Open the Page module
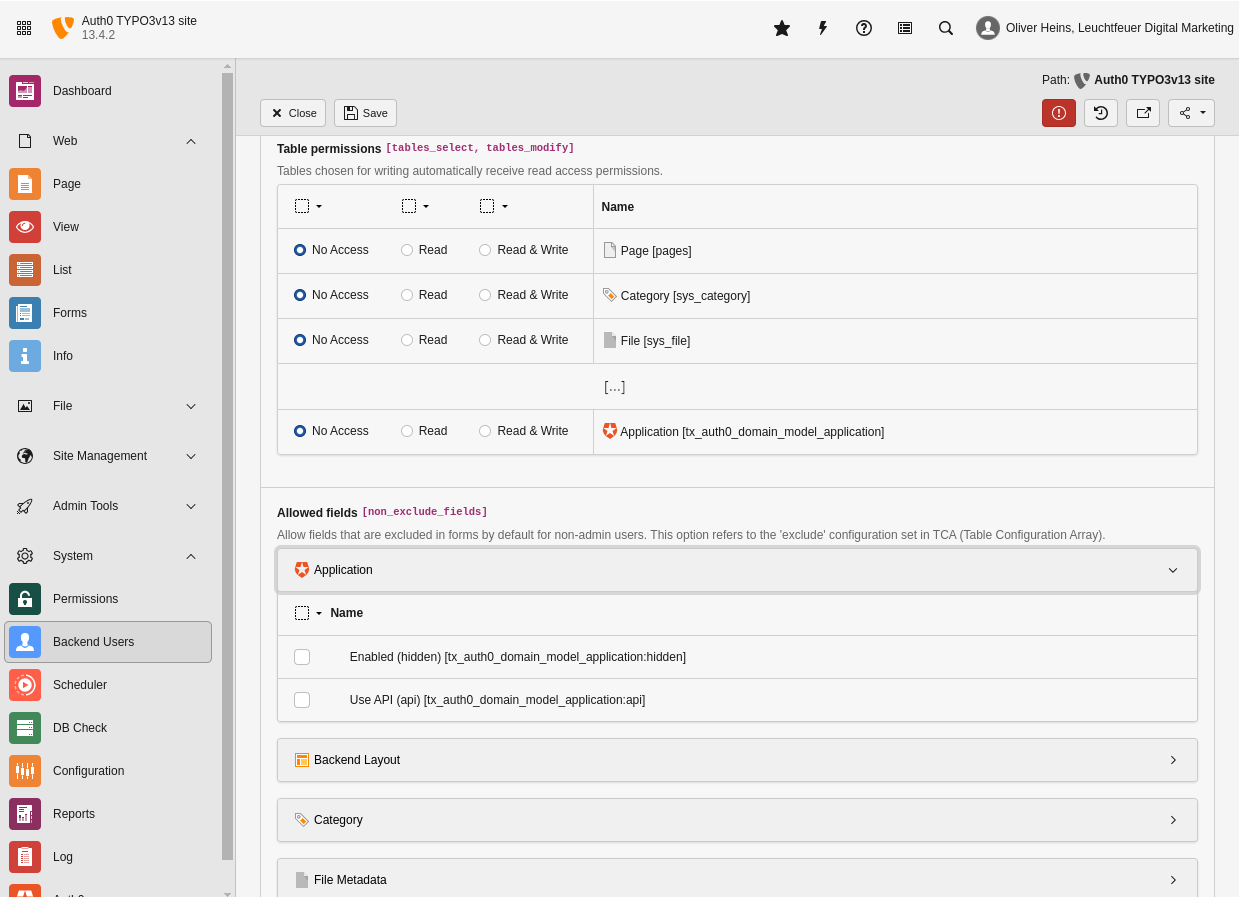The image size is (1240, 897). coord(108,184)
